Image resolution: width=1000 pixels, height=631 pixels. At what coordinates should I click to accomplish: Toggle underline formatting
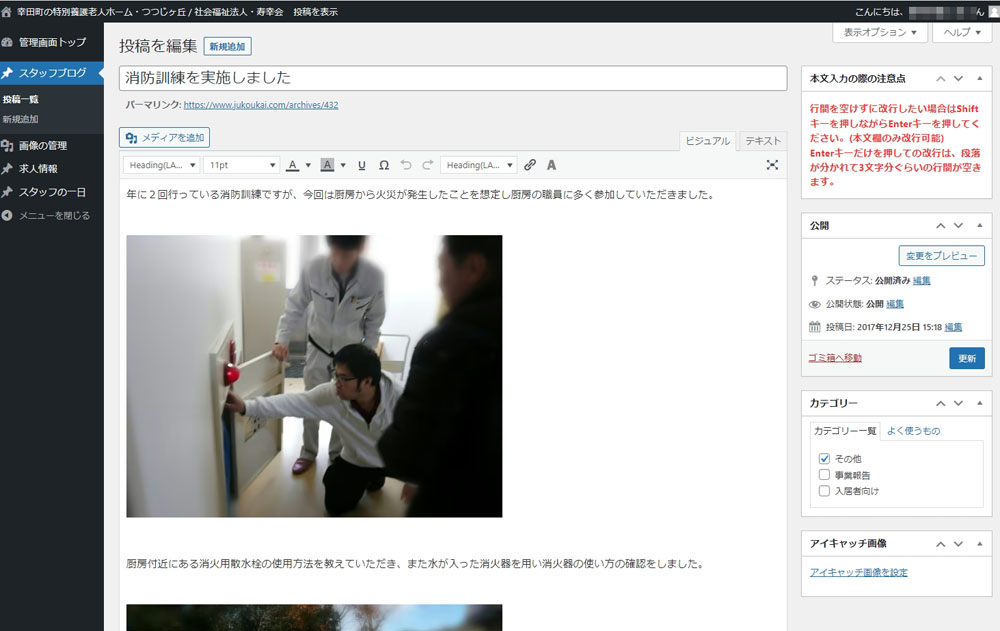362,165
